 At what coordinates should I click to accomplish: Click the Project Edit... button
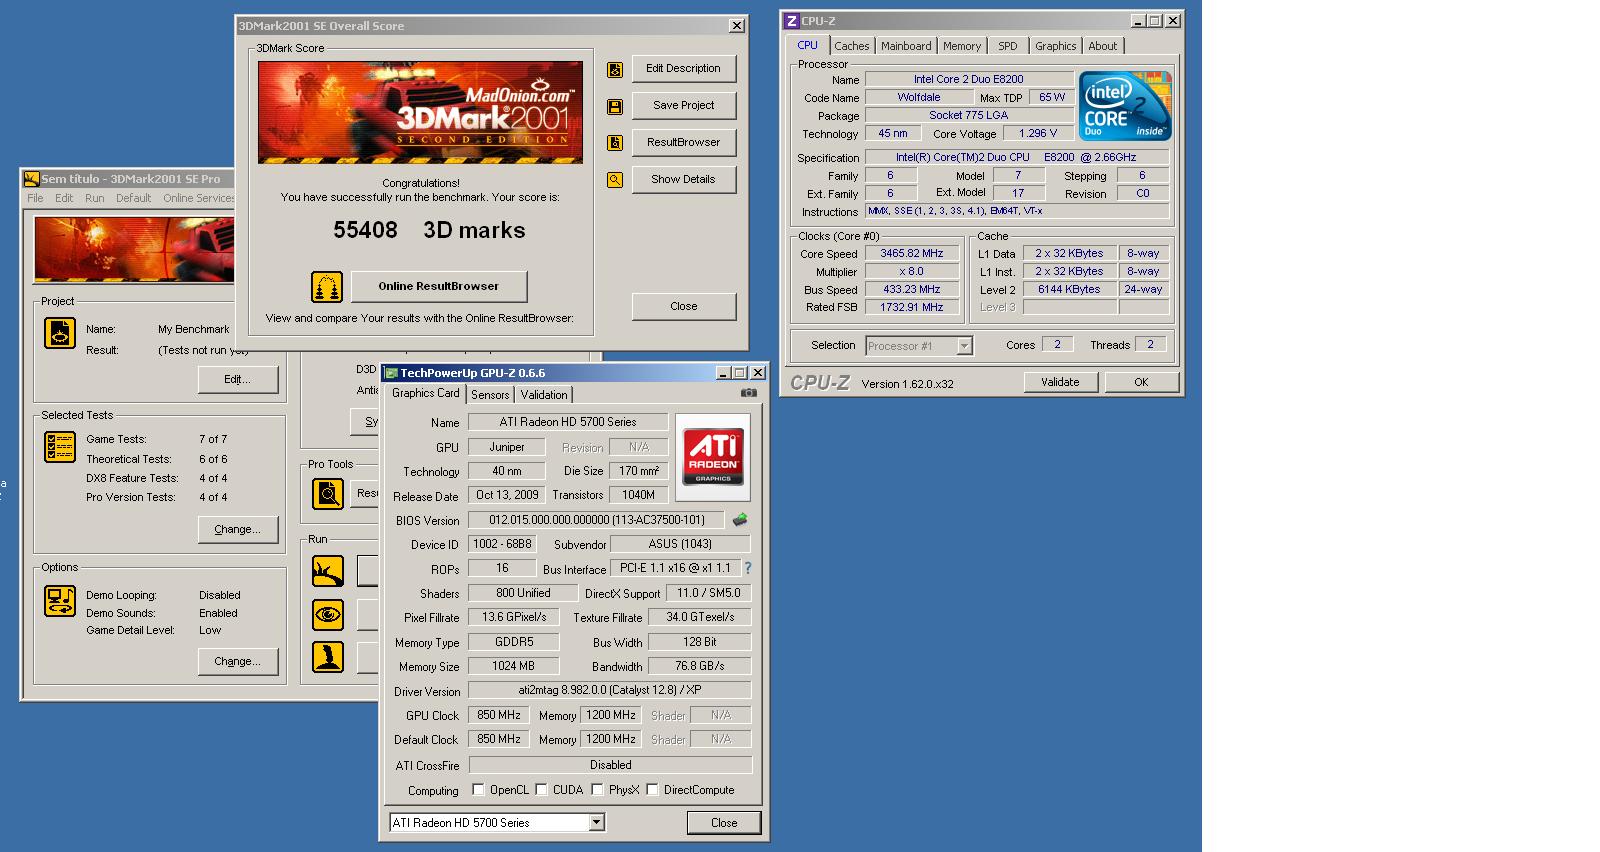point(237,380)
